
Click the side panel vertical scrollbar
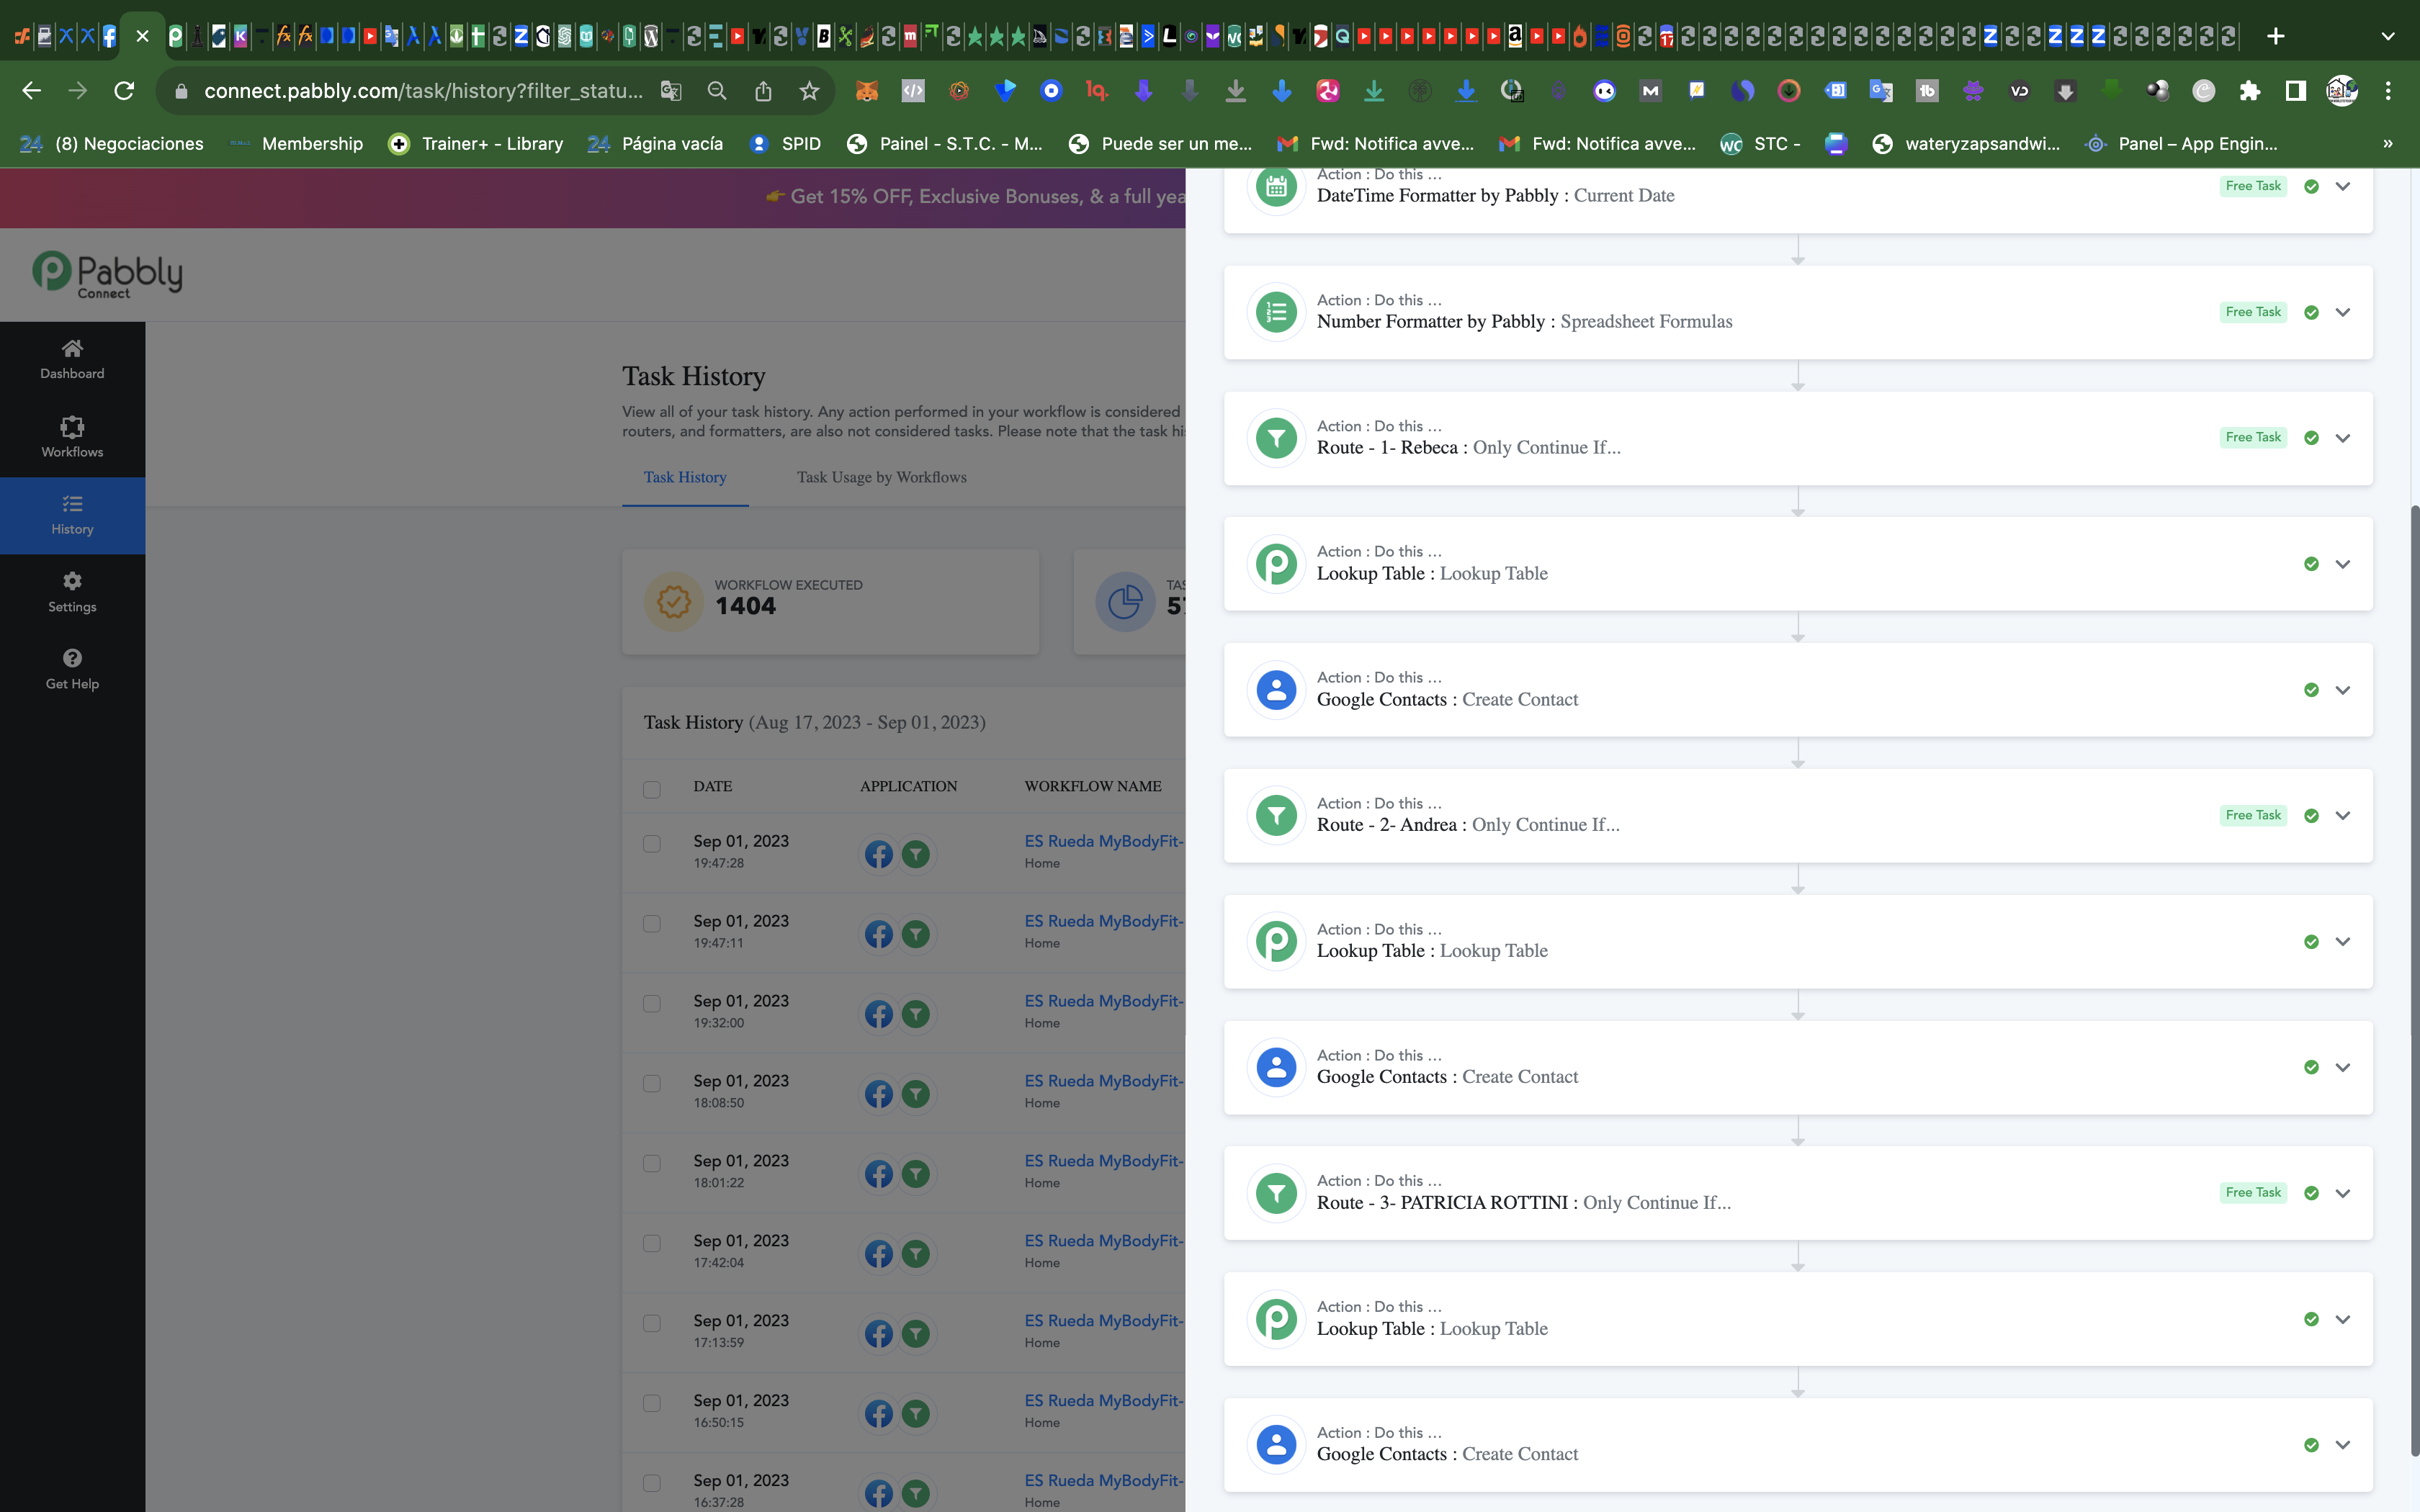2414,980
